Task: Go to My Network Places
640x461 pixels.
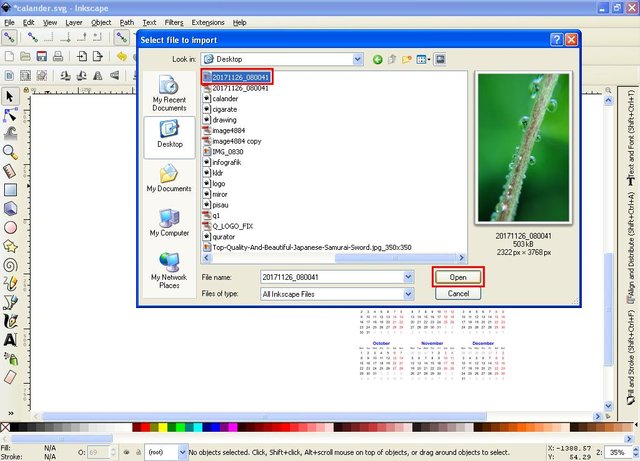Action: pos(169,270)
